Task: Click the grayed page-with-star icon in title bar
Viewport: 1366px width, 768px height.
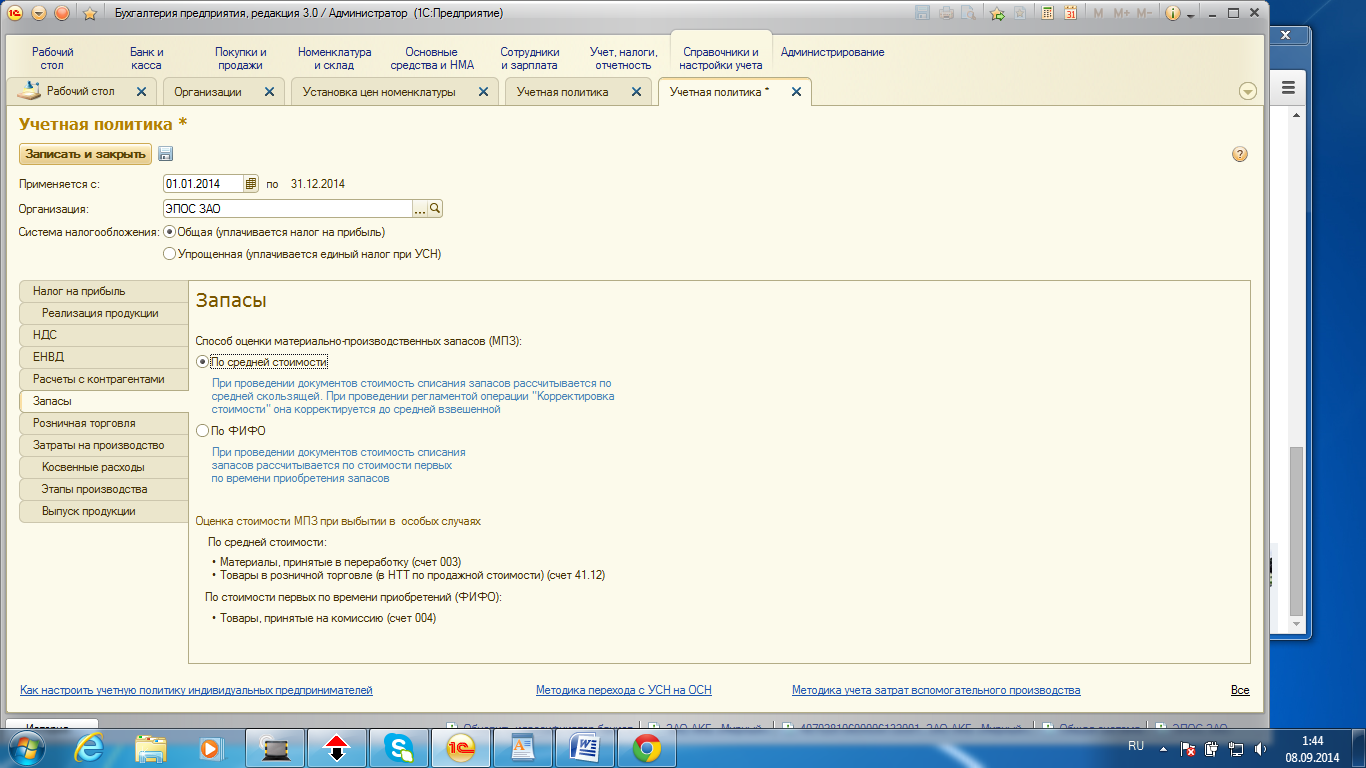Action: (x=1020, y=13)
